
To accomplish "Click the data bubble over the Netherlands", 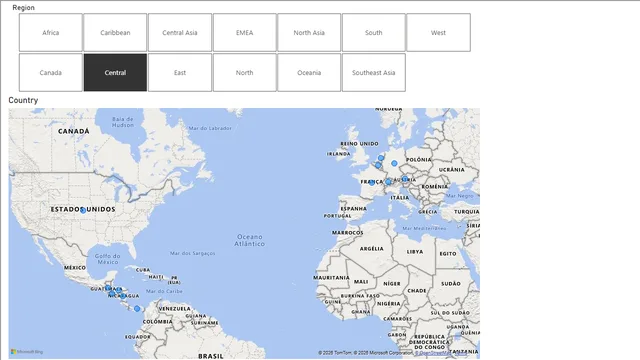I will pos(381,158).
